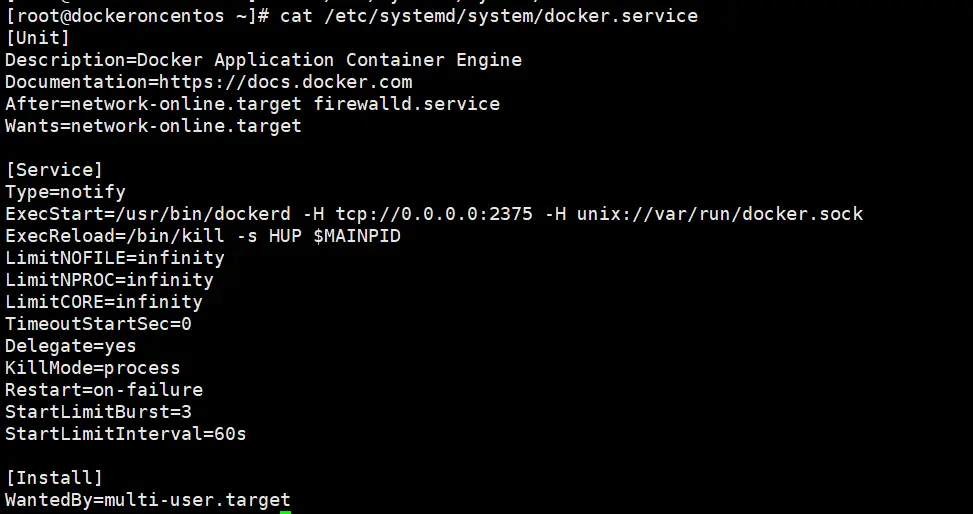Click the $MAINPID variable in ExecReload
Image resolution: width=973 pixels, height=514 pixels.
(357, 236)
